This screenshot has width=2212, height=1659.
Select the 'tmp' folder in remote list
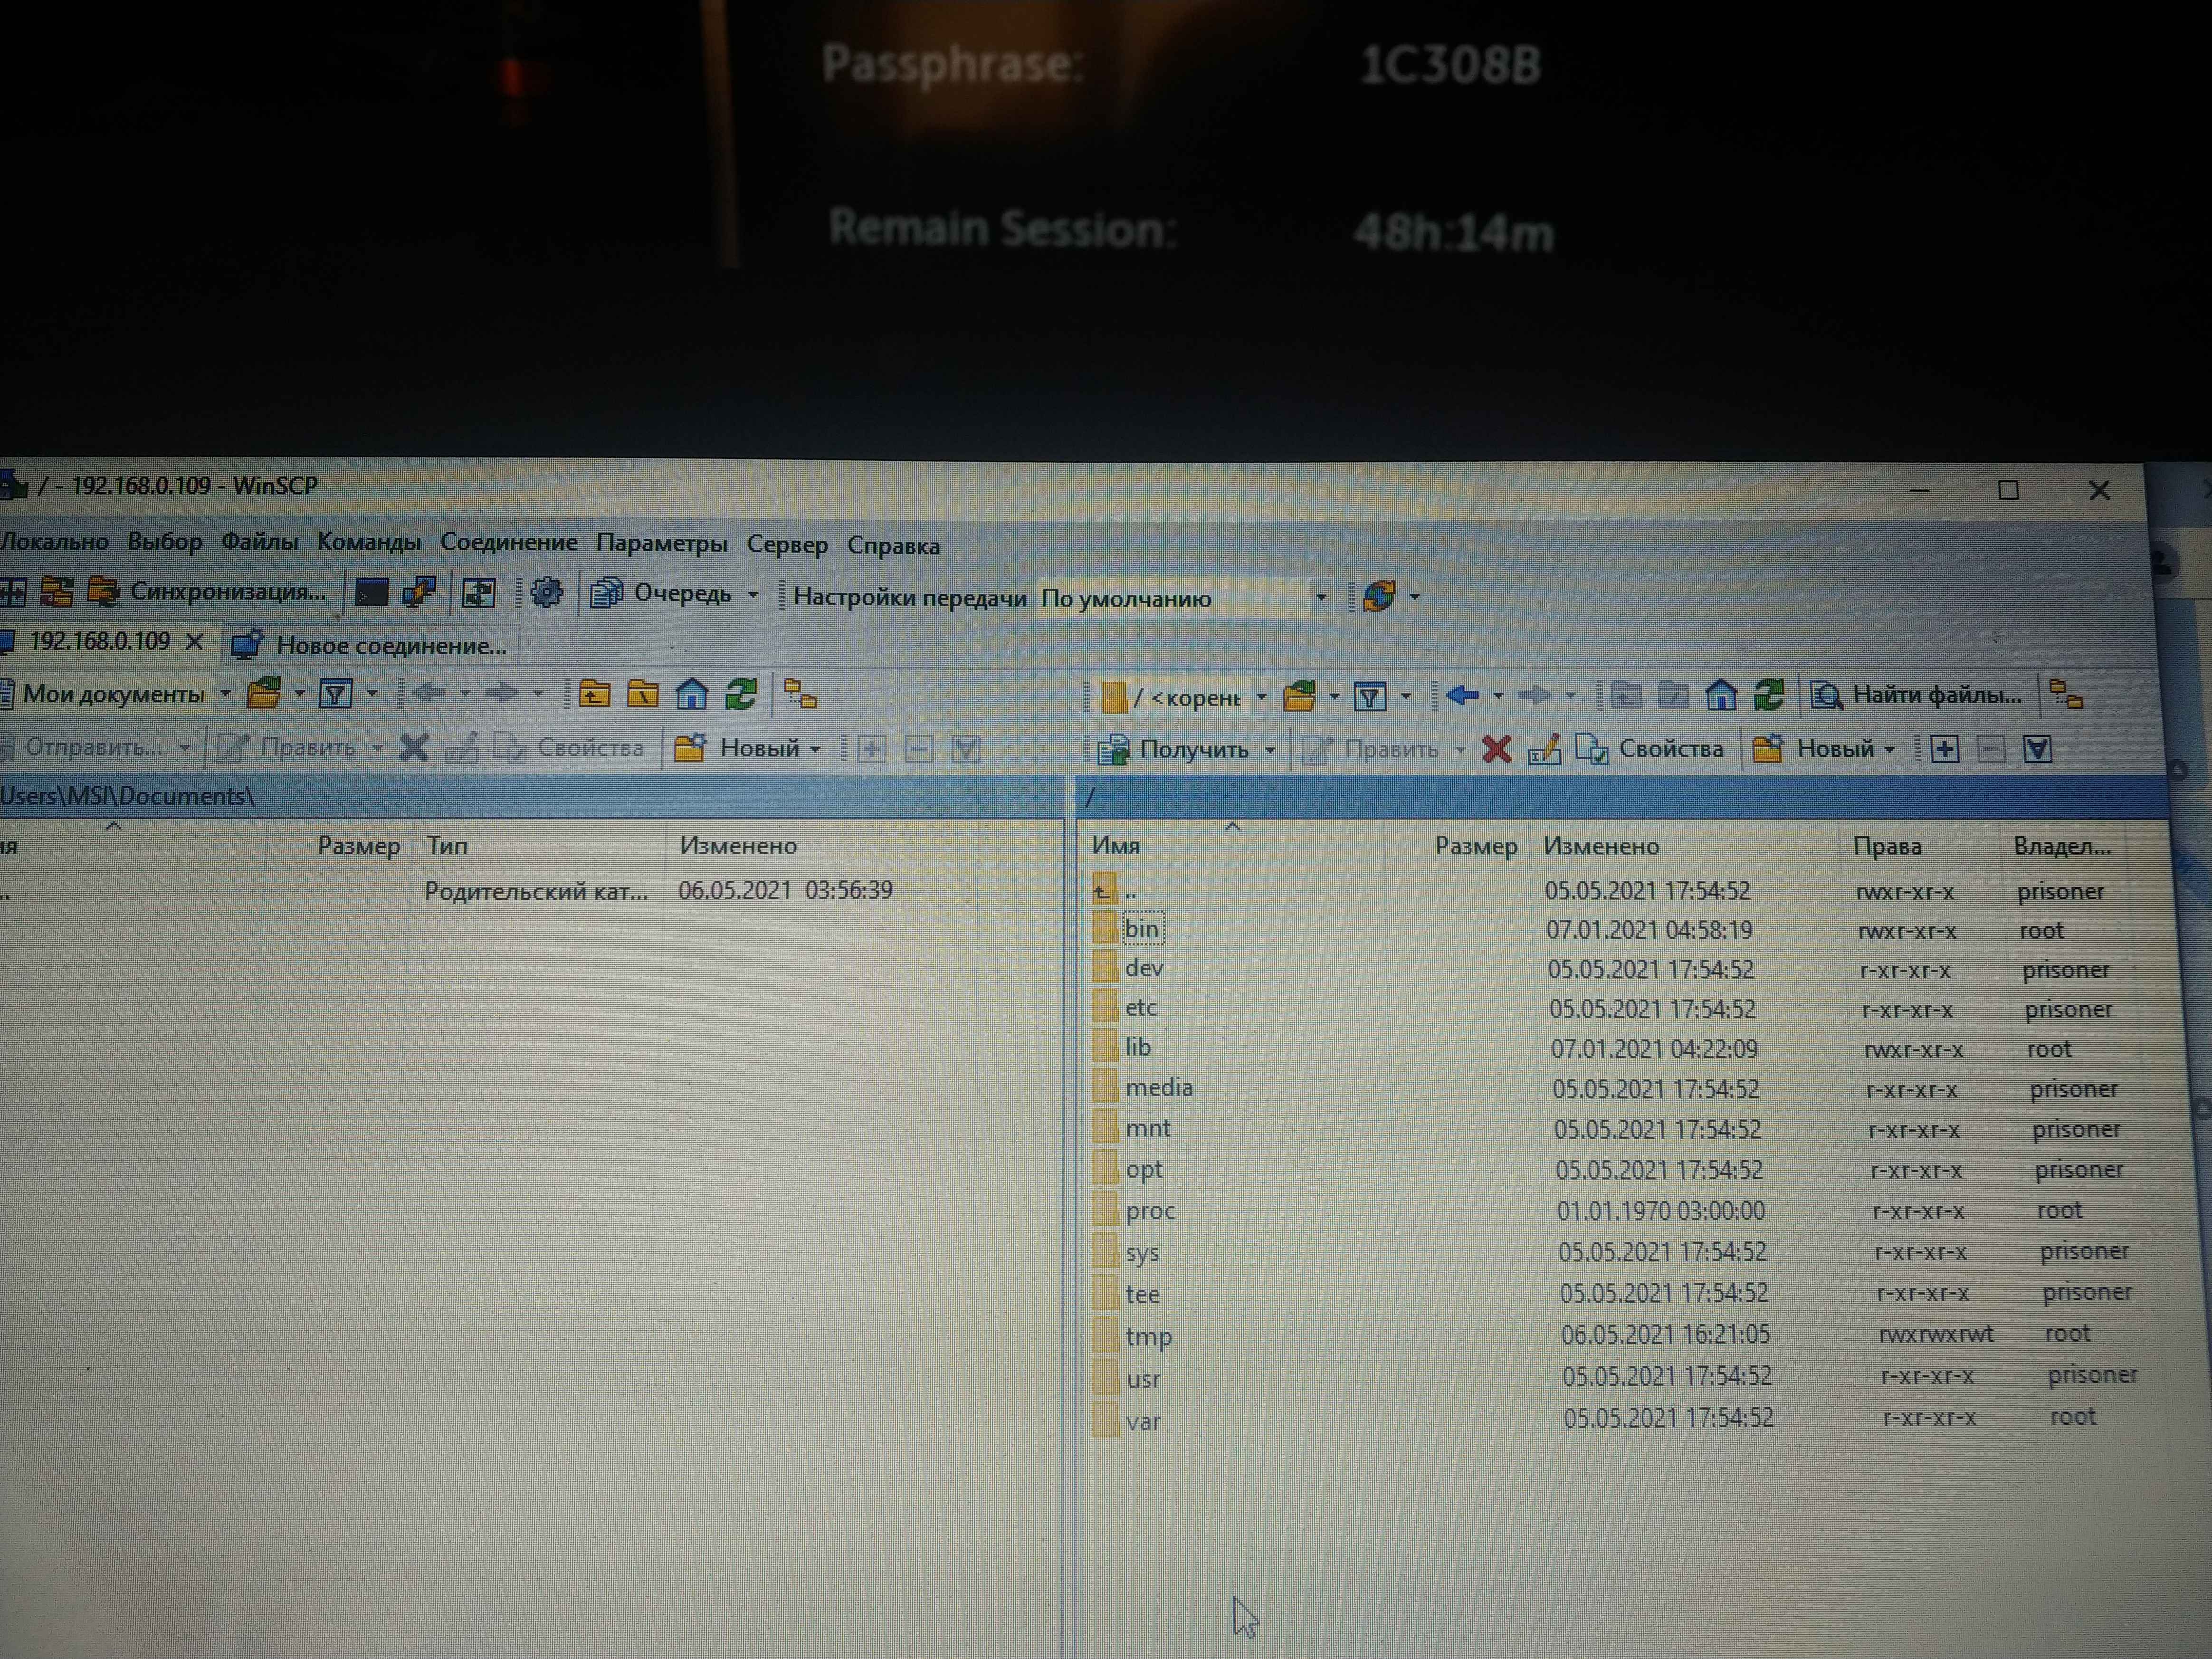pos(1148,1336)
